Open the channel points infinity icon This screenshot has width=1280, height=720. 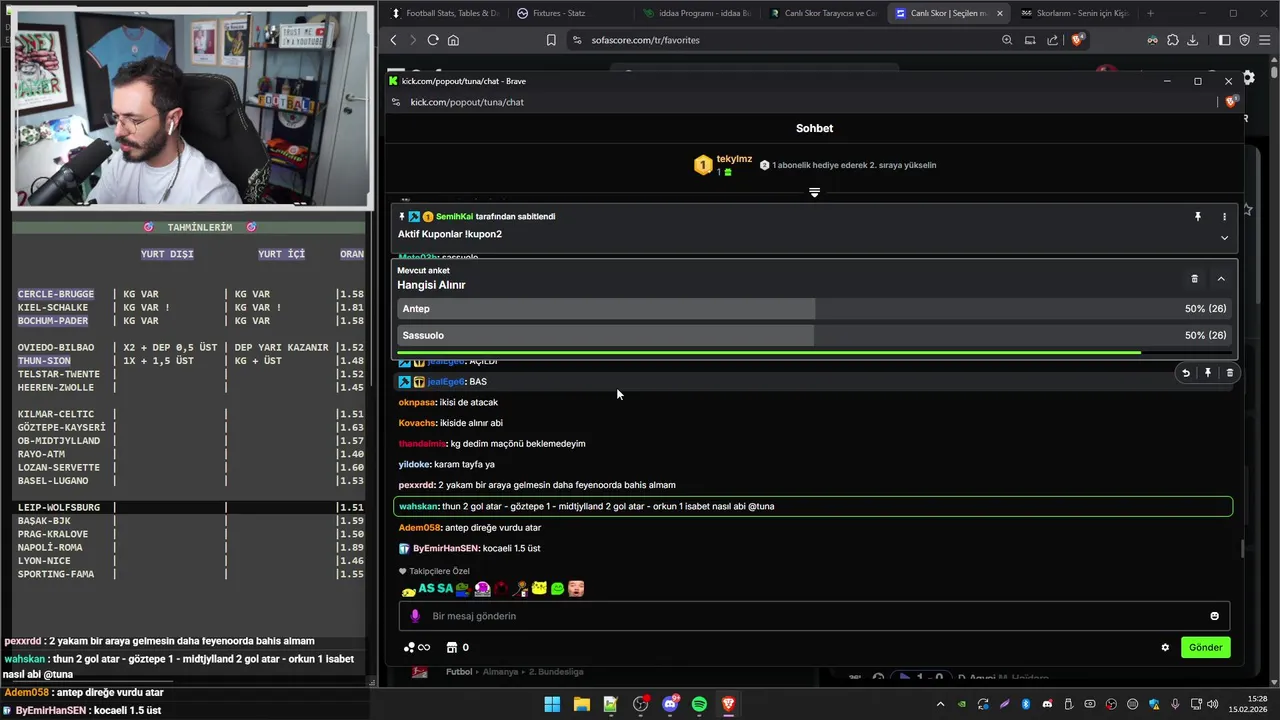(x=416, y=647)
